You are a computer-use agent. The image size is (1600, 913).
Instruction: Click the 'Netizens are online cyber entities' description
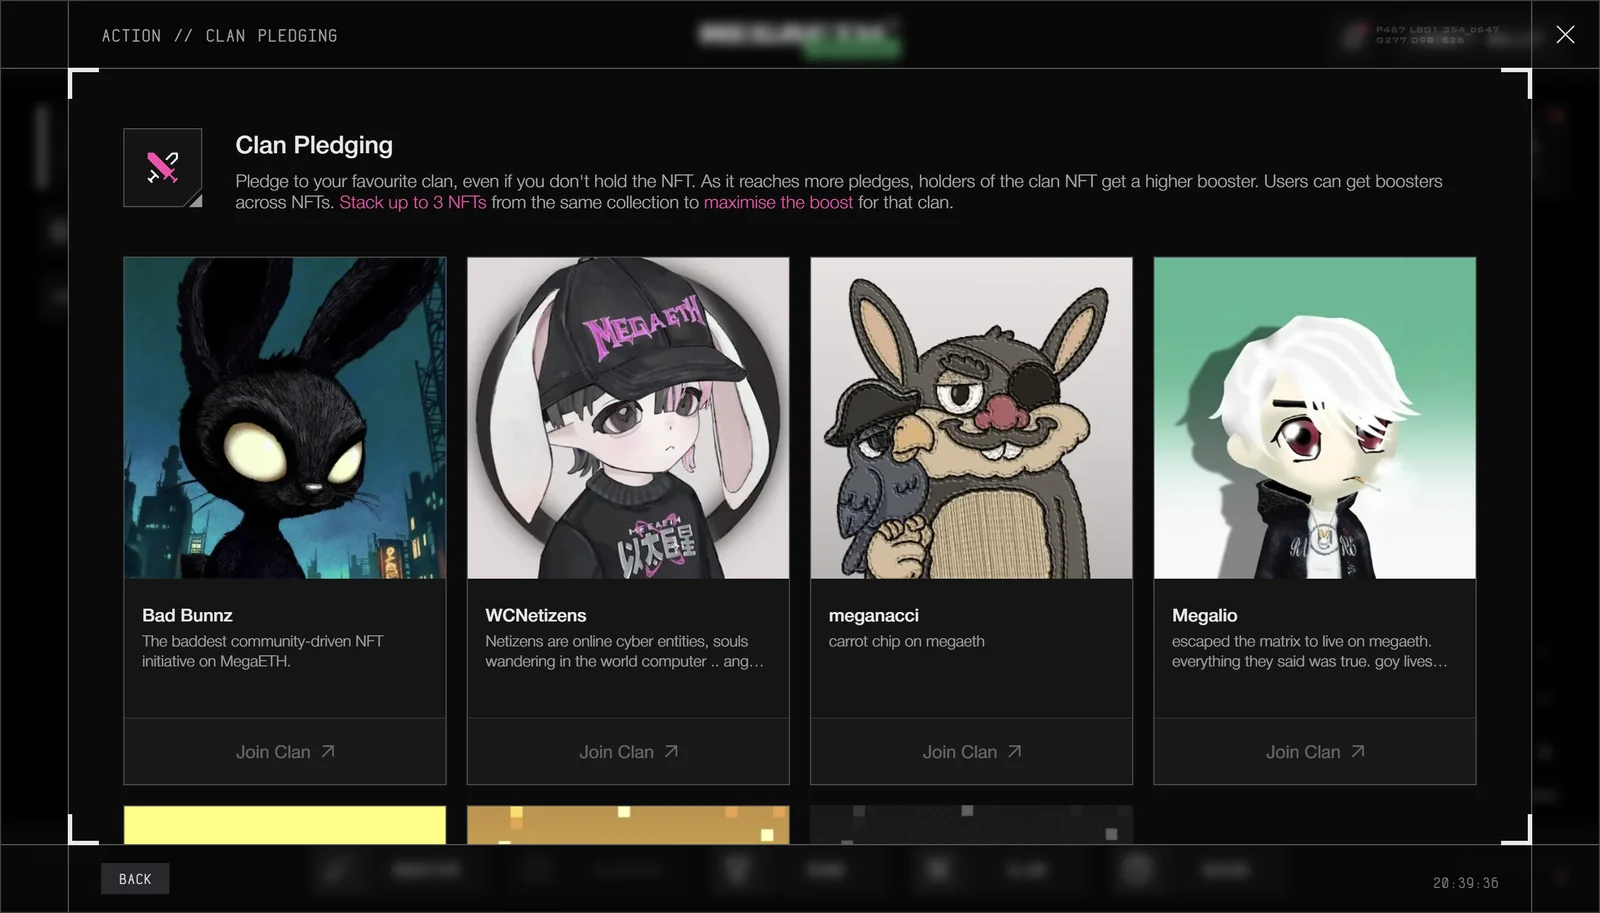tap(625, 651)
